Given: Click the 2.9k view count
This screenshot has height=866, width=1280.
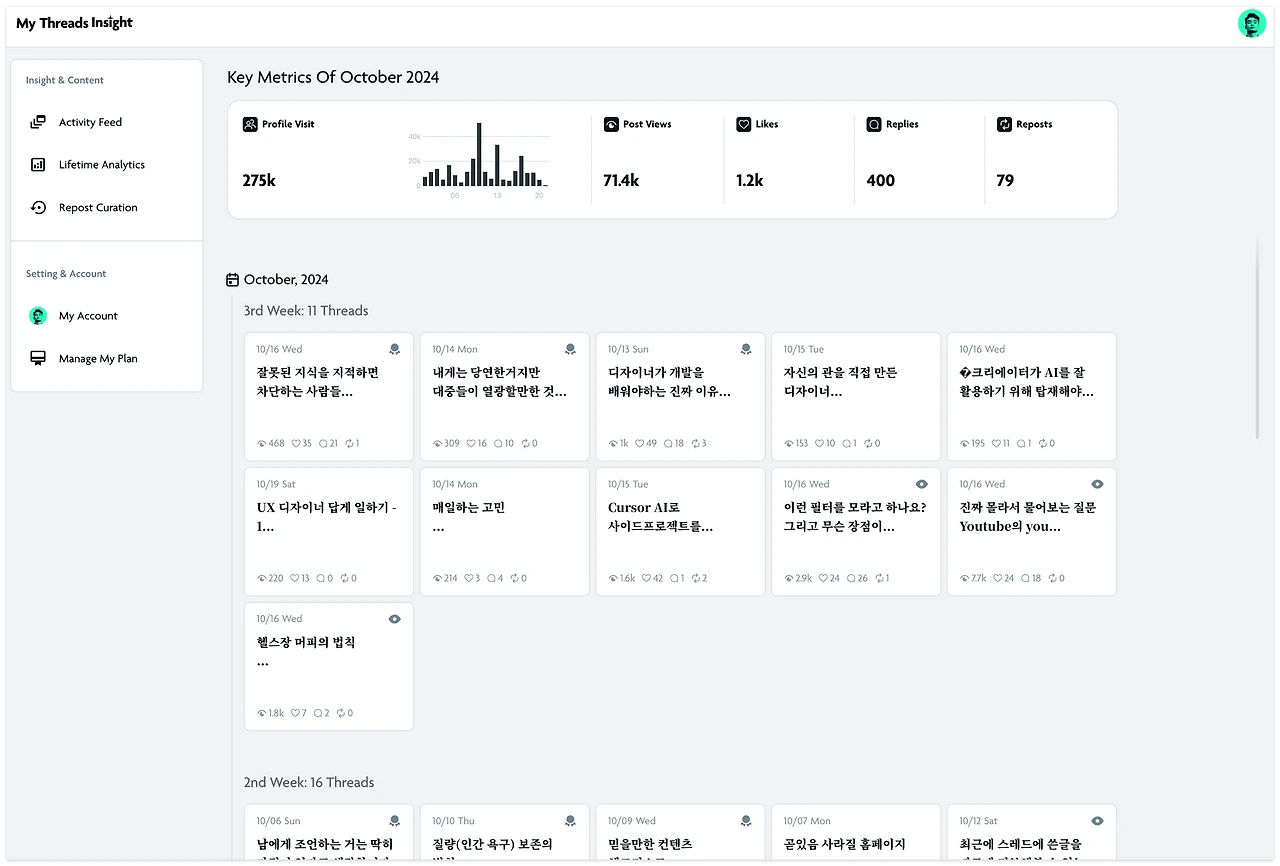Looking at the screenshot, I should tap(804, 578).
